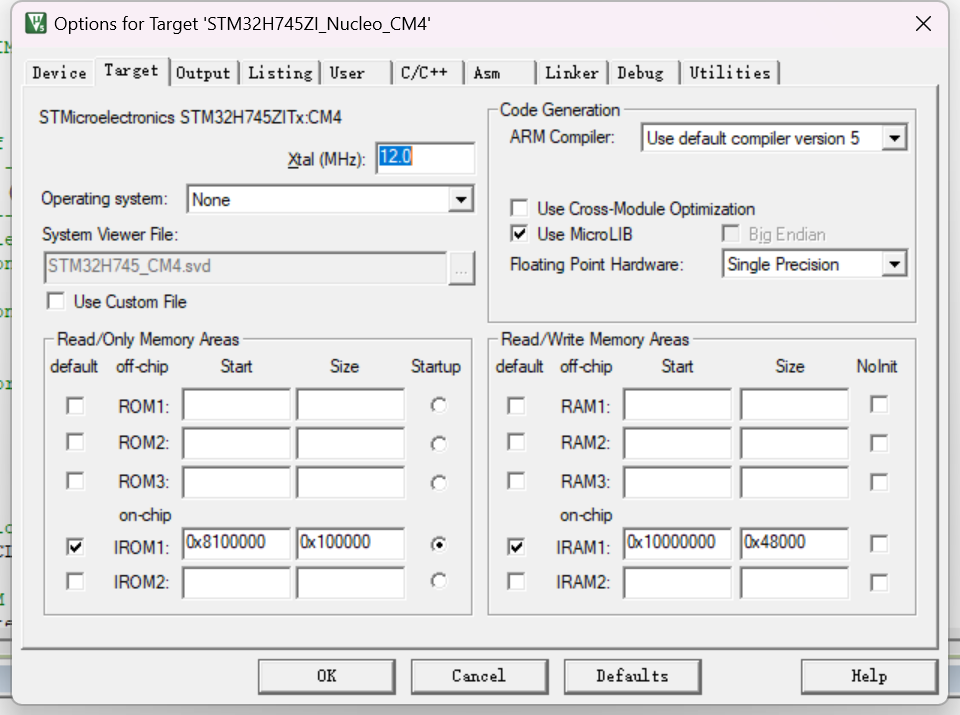Image resolution: width=960 pixels, height=715 pixels.
Task: Open Floating Point Hardware dropdown
Action: click(x=894, y=264)
